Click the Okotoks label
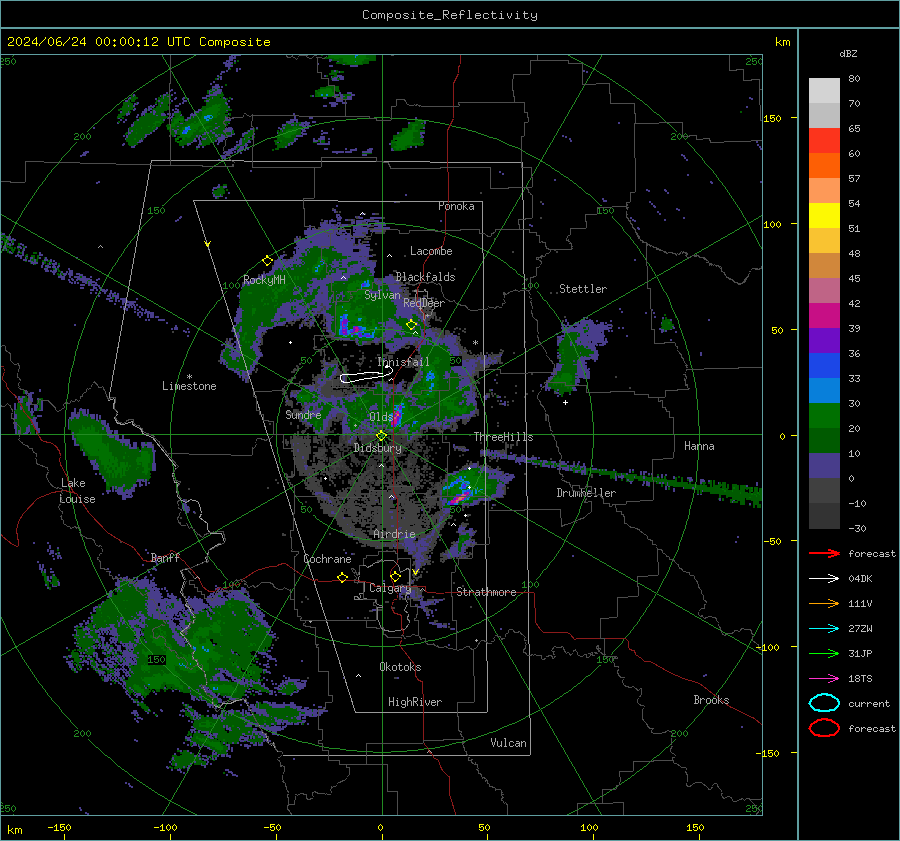Viewport: 900px width, 841px height. click(400, 666)
